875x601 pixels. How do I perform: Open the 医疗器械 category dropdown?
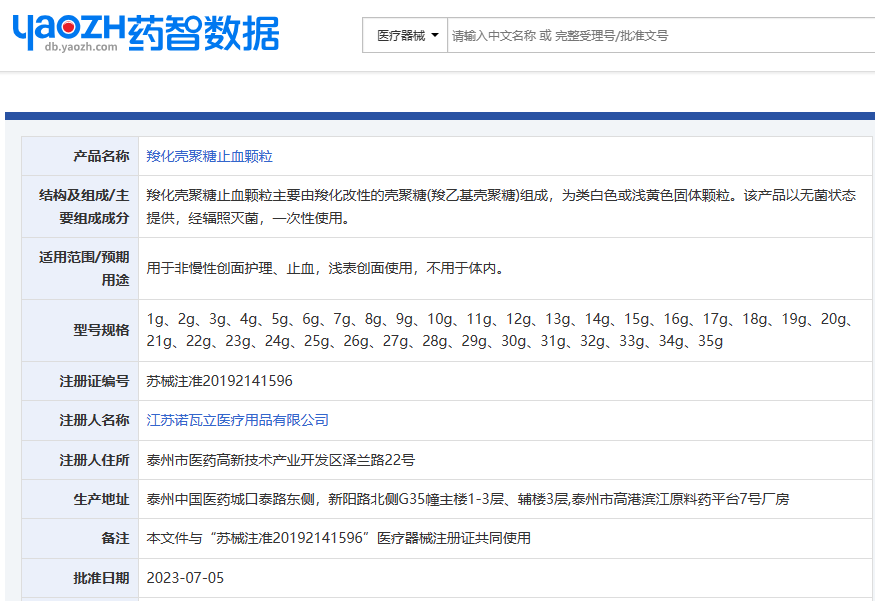point(405,35)
